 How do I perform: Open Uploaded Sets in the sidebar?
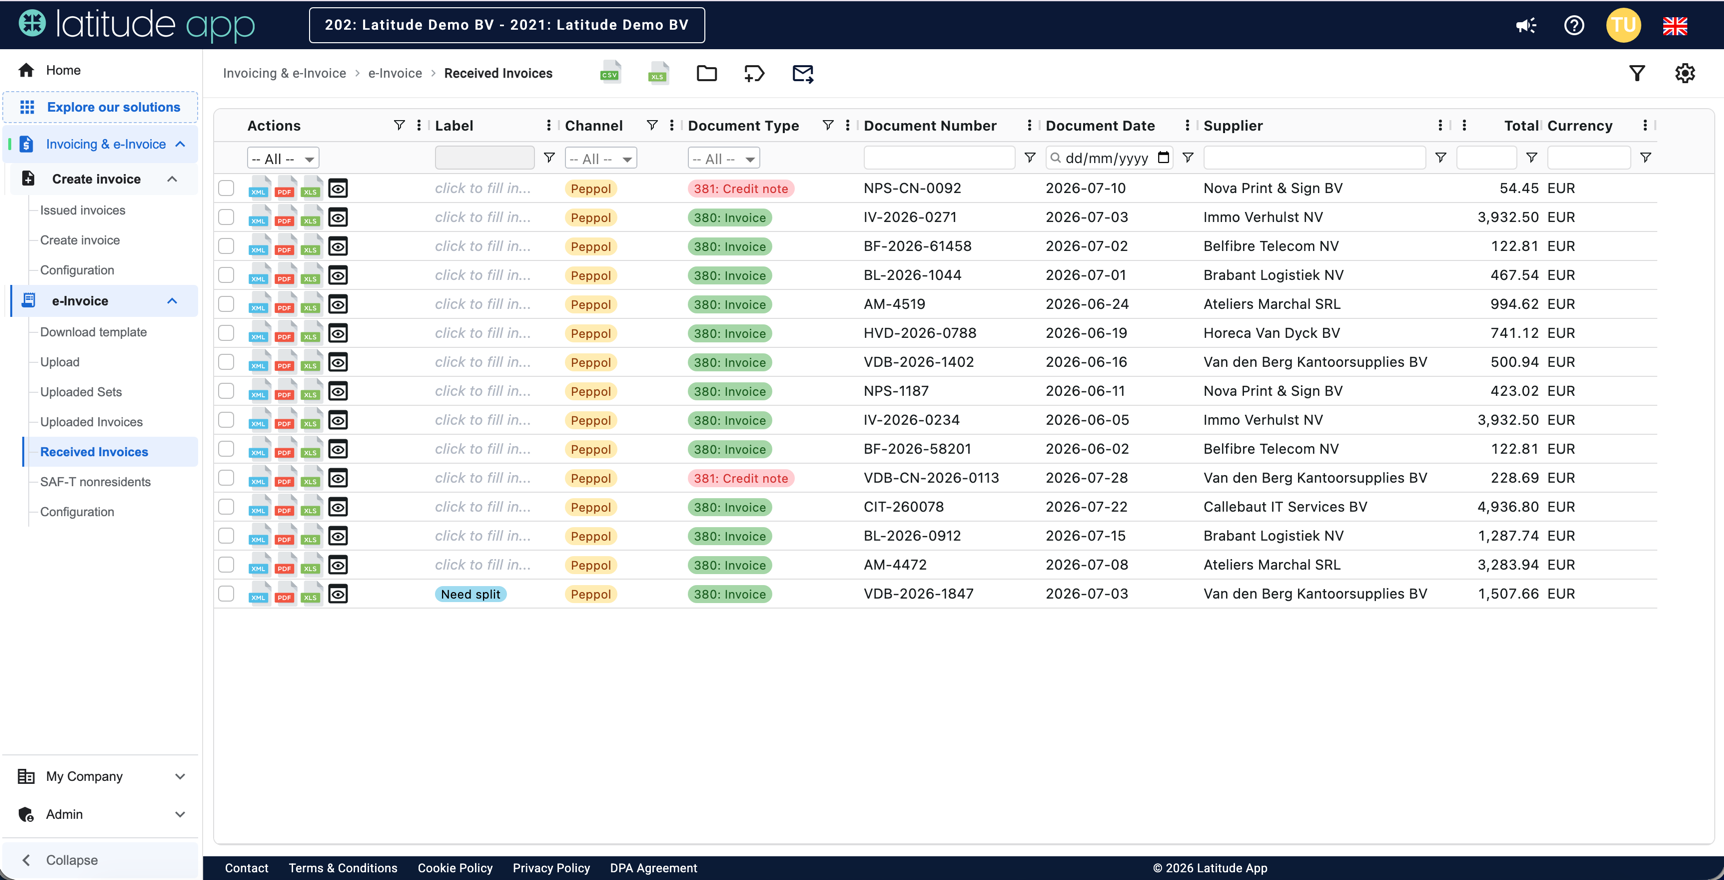[81, 392]
